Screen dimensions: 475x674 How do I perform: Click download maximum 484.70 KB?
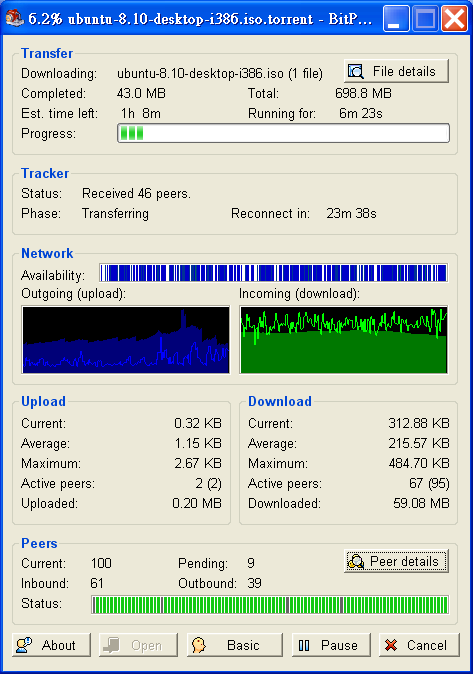(x=419, y=463)
